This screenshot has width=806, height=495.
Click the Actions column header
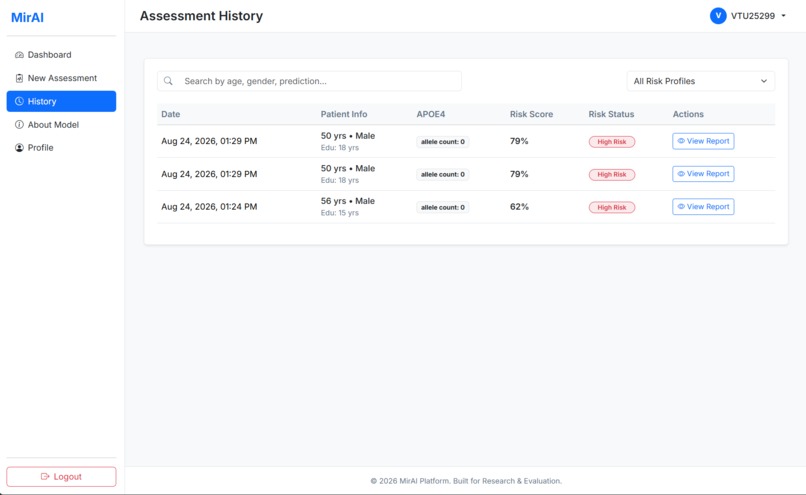click(x=688, y=114)
